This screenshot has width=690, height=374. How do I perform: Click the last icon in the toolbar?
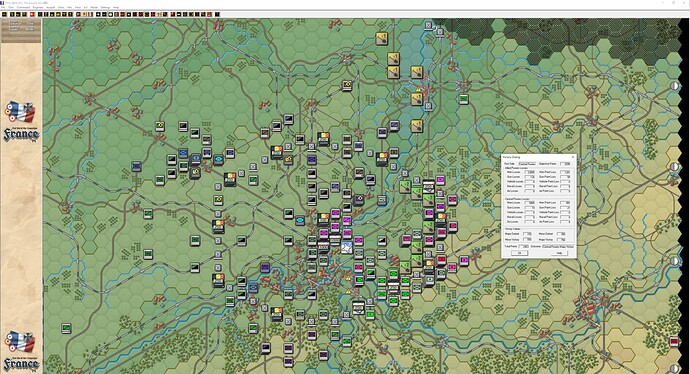coord(217,14)
